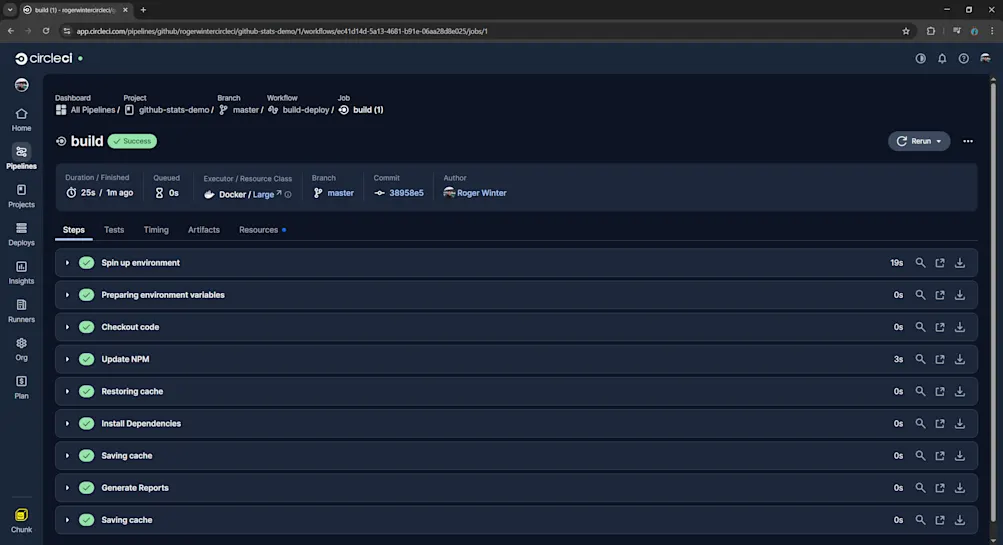Viewport: 1003px width, 545px height.
Task: Expand the Spin up environment step
Action: pos(67,263)
